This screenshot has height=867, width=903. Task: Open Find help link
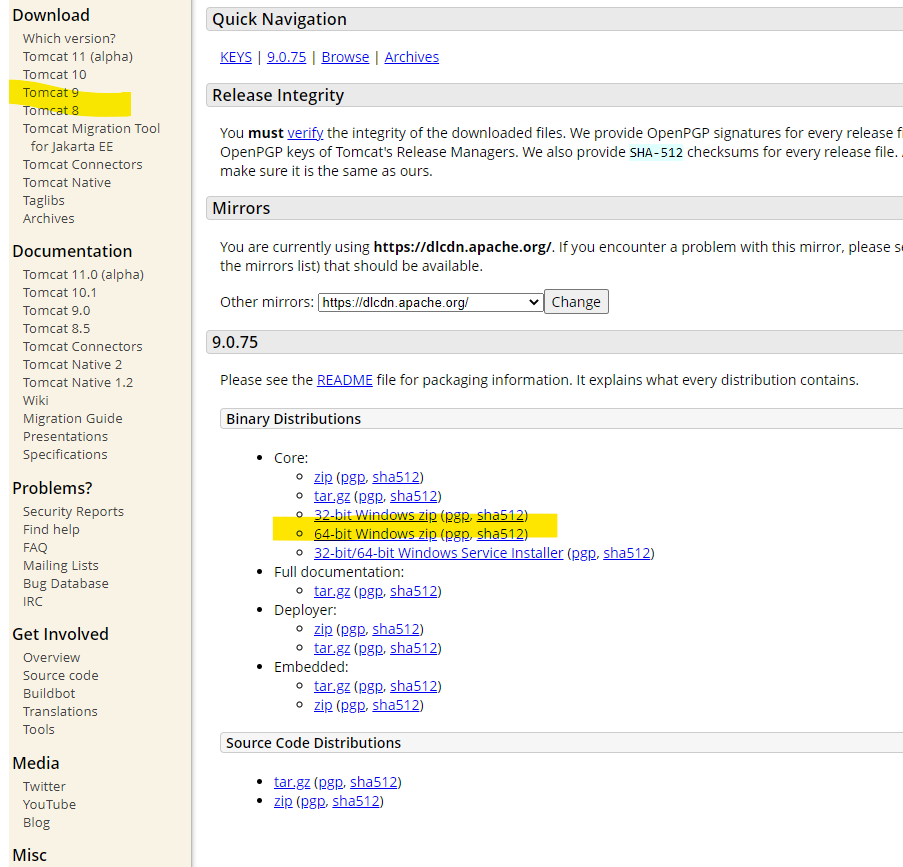[51, 529]
